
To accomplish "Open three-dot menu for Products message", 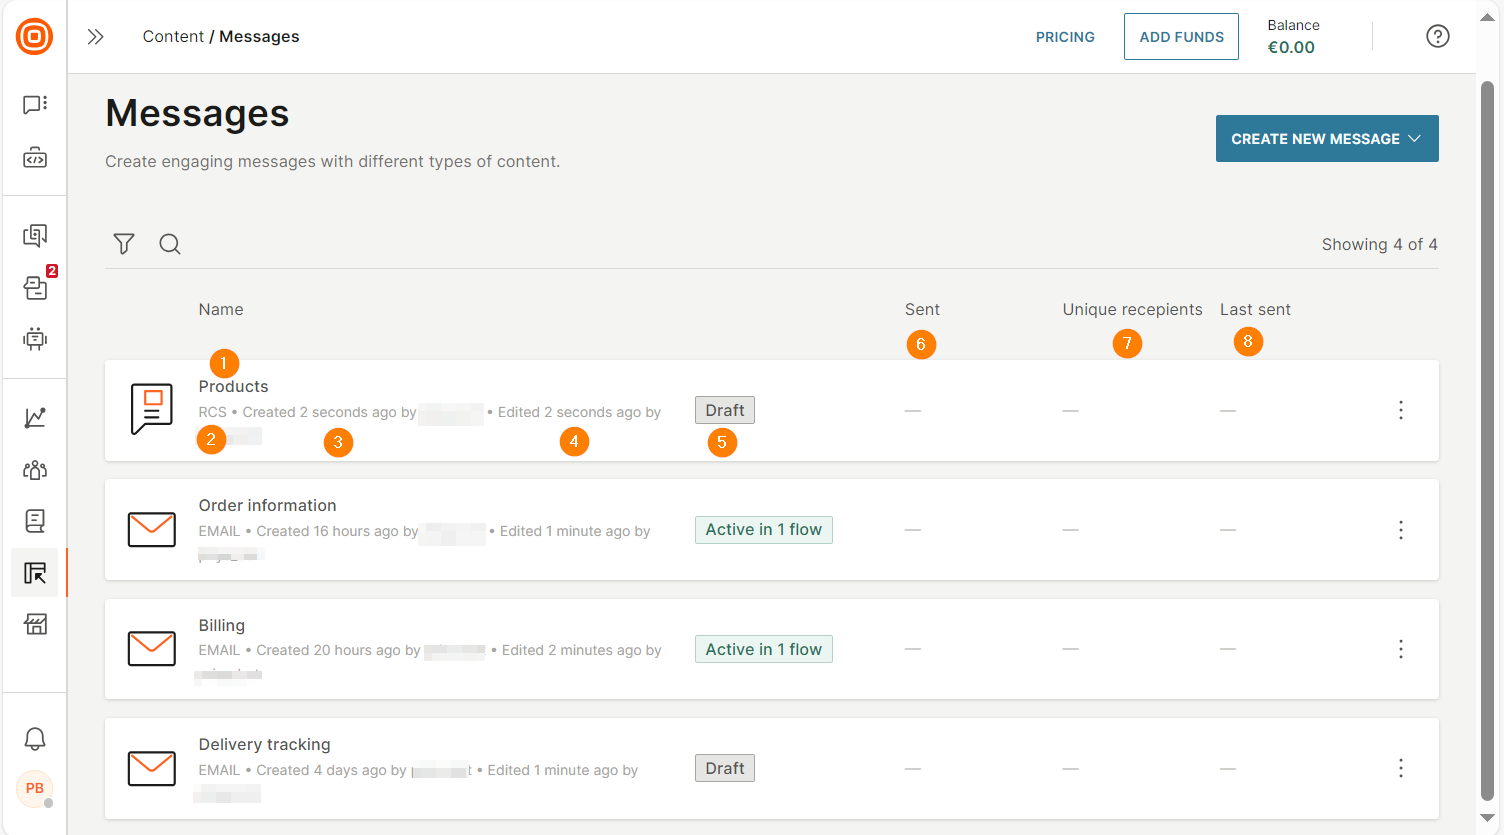I will 1400,410.
